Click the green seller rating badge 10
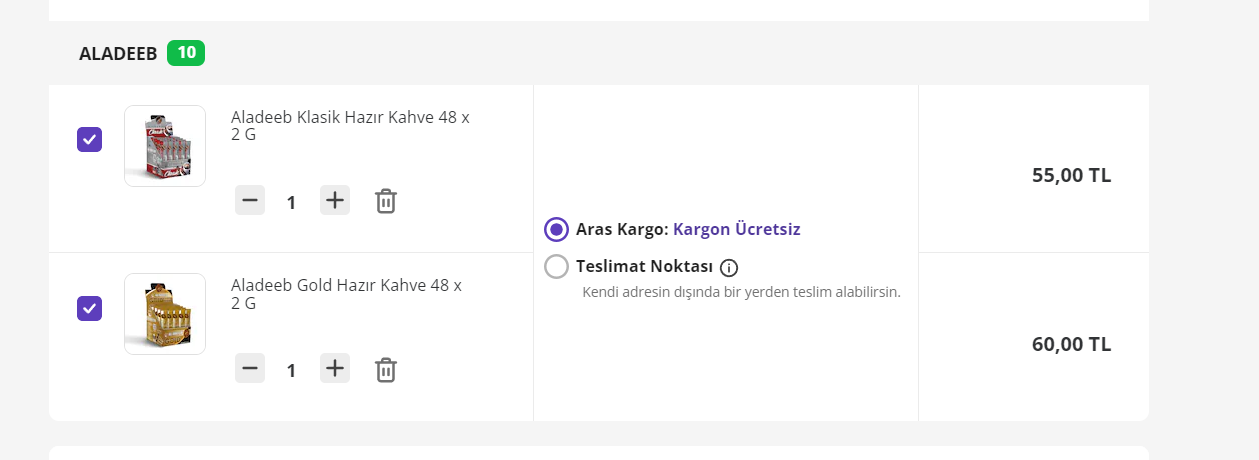Screen dimensions: 1259x460 coord(186,53)
